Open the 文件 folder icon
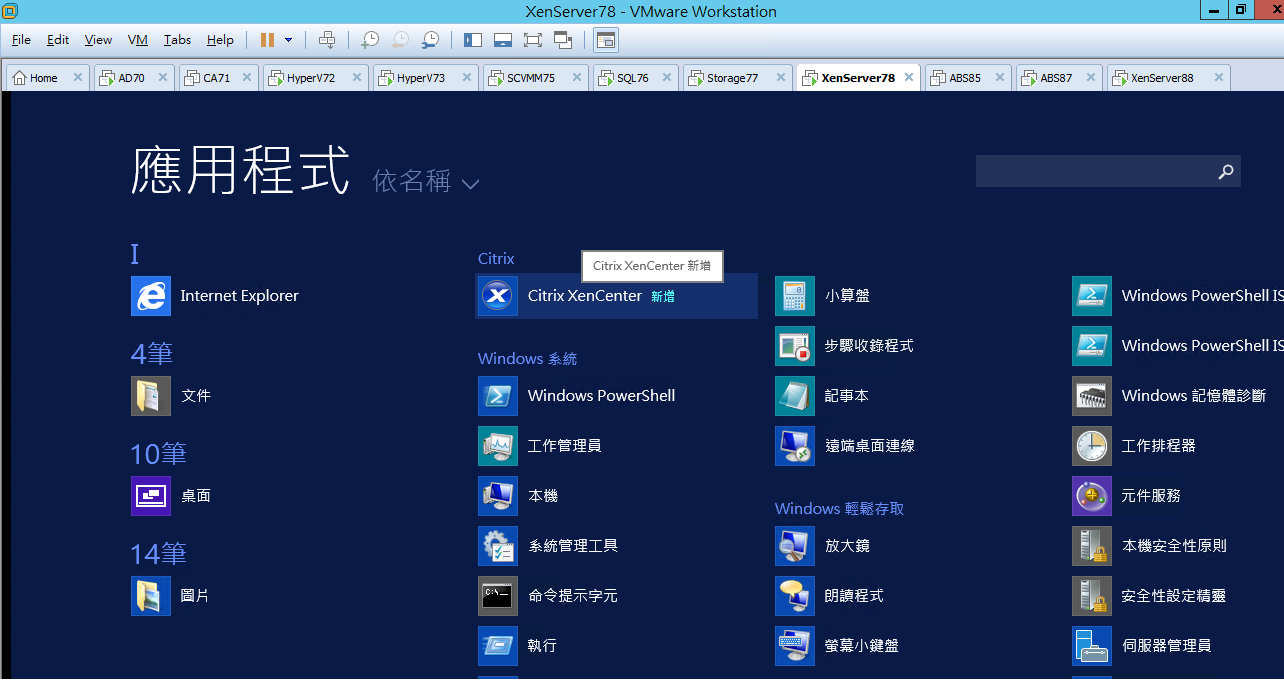Viewport: 1284px width, 680px height. [x=151, y=396]
